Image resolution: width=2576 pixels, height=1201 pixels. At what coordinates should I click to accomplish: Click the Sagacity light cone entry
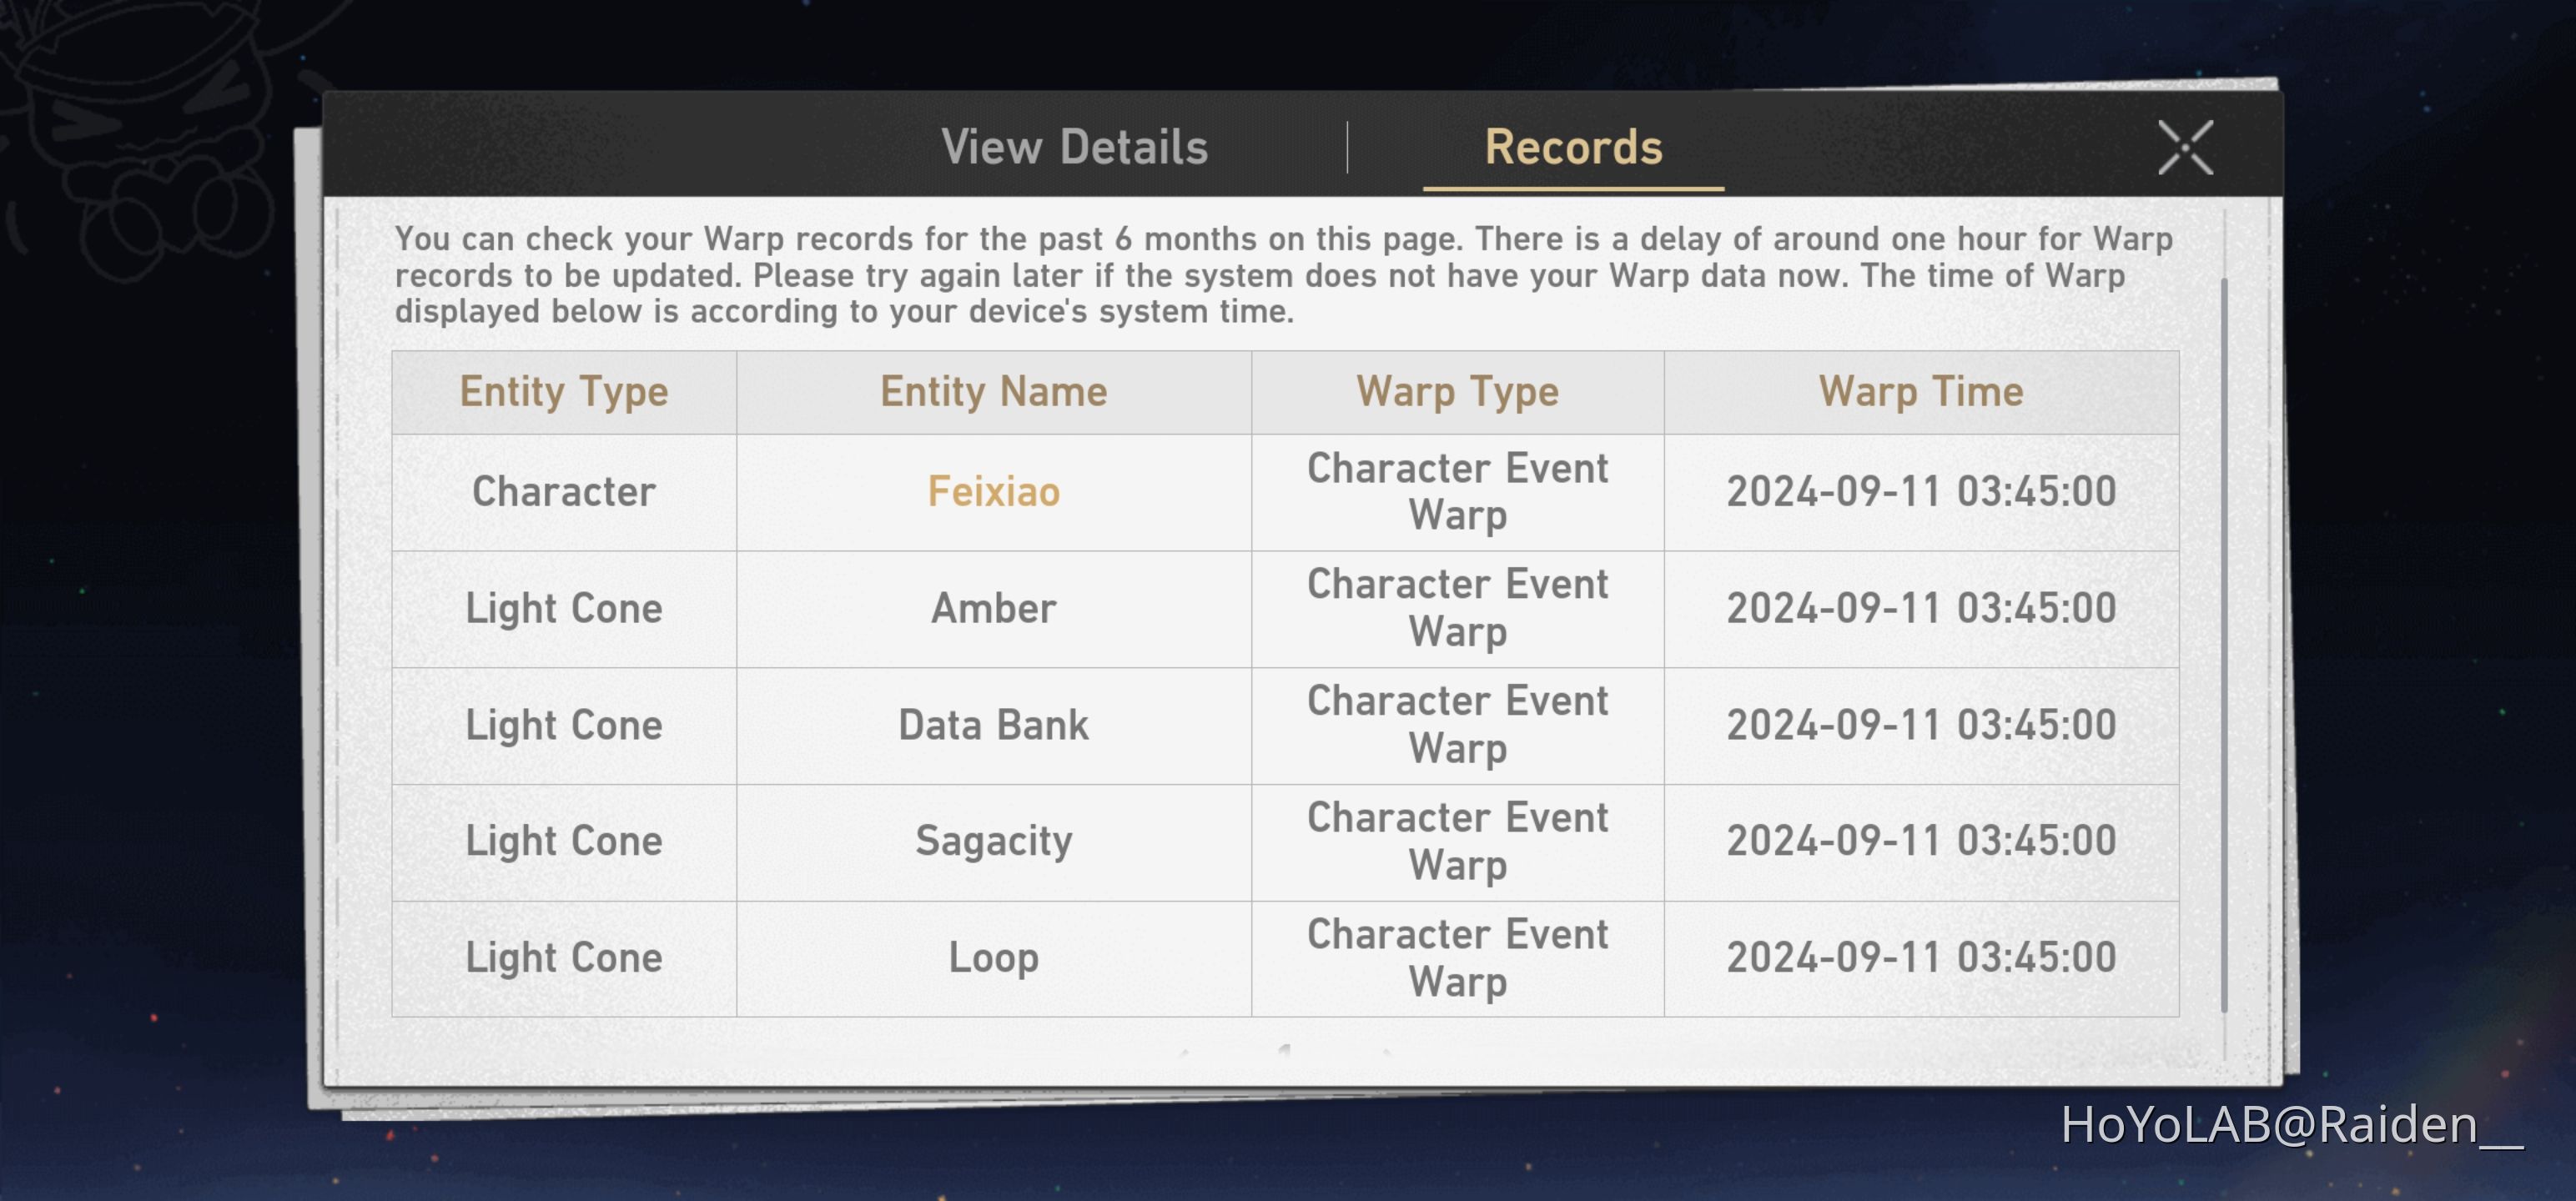993,841
